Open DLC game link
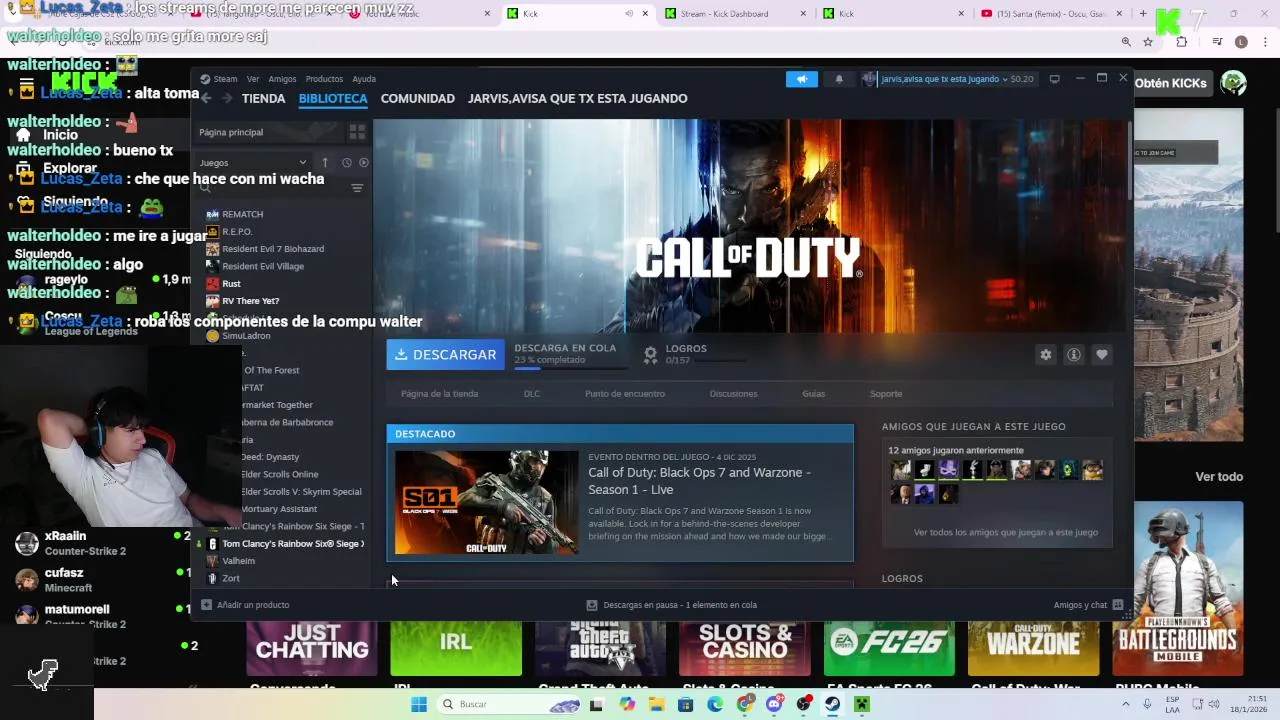This screenshot has width=1280, height=720. click(532, 393)
